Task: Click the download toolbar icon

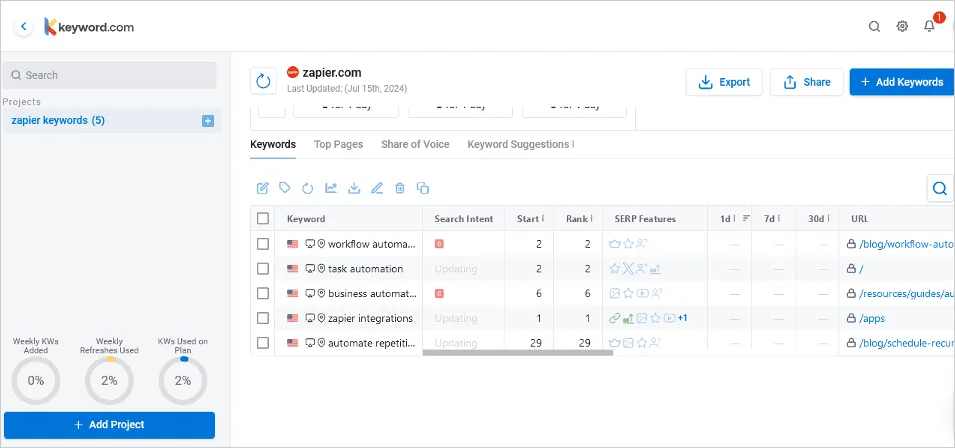Action: click(354, 188)
